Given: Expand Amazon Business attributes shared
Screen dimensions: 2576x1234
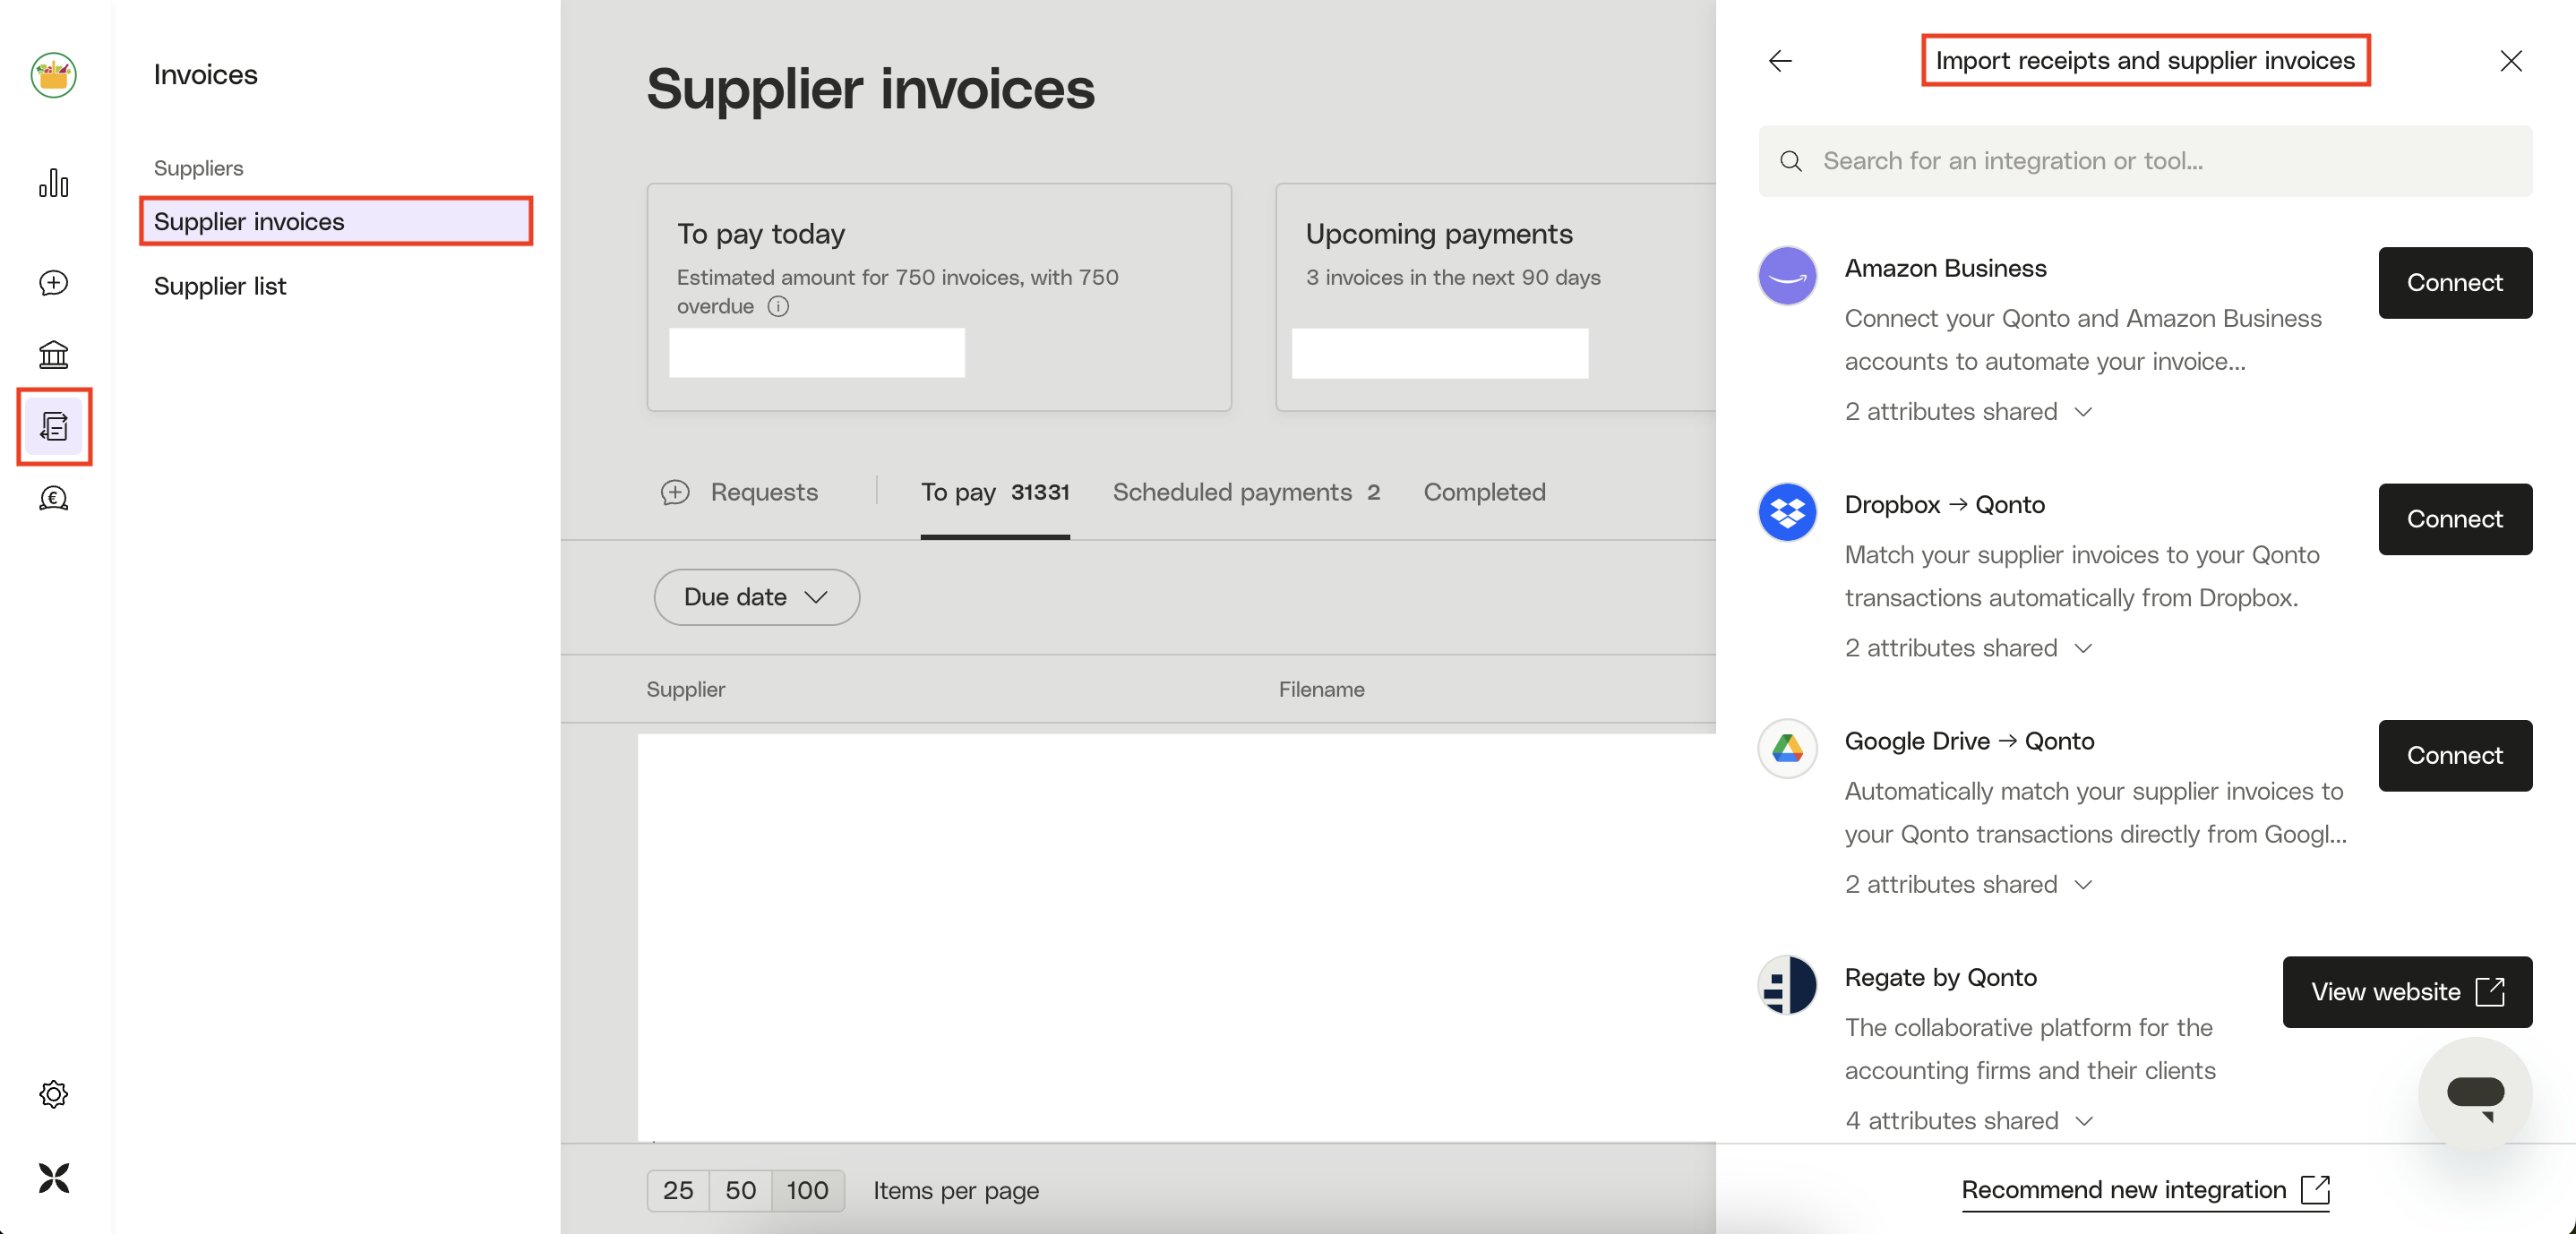Looking at the screenshot, I should point(1968,412).
